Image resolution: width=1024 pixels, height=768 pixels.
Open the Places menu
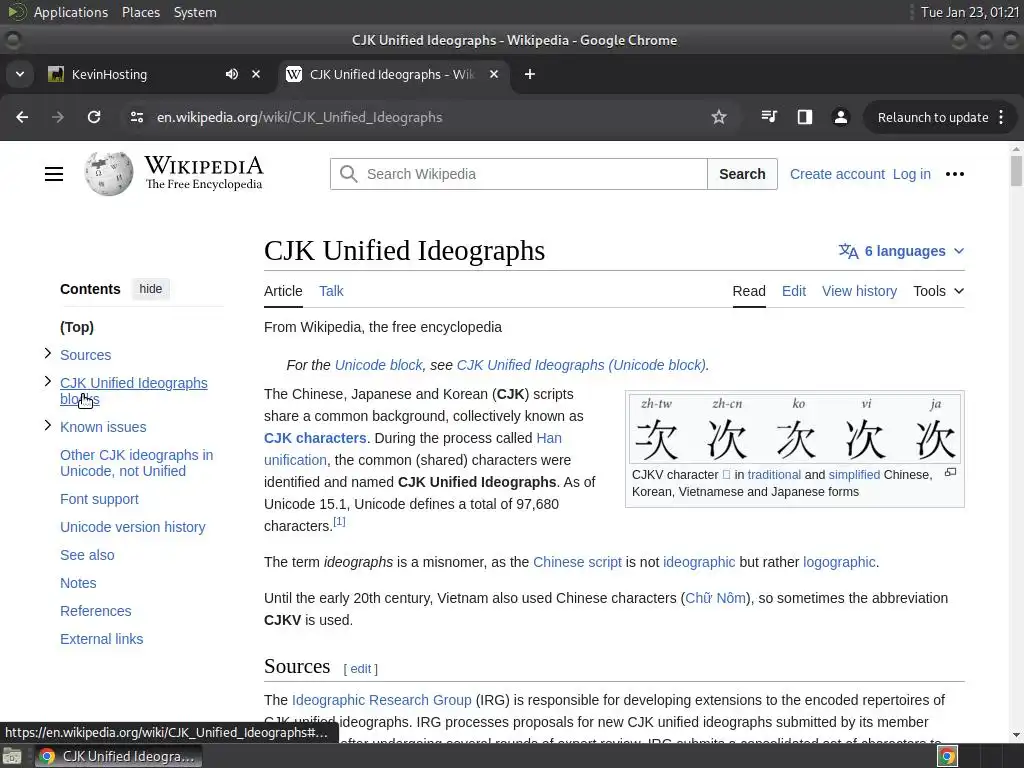coord(141,12)
